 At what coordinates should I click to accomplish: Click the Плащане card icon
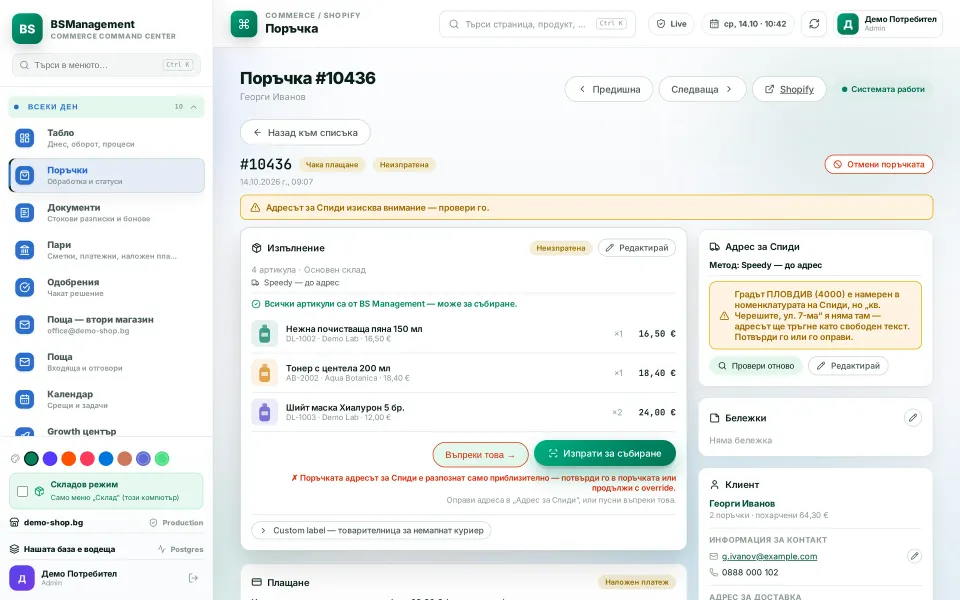click(257, 582)
